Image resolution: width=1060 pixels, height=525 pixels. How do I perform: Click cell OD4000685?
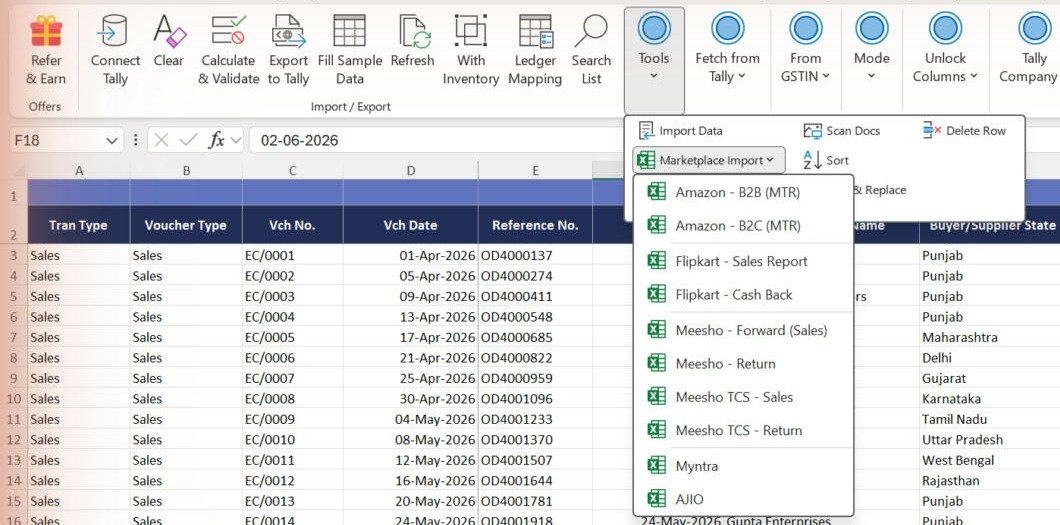coord(535,337)
